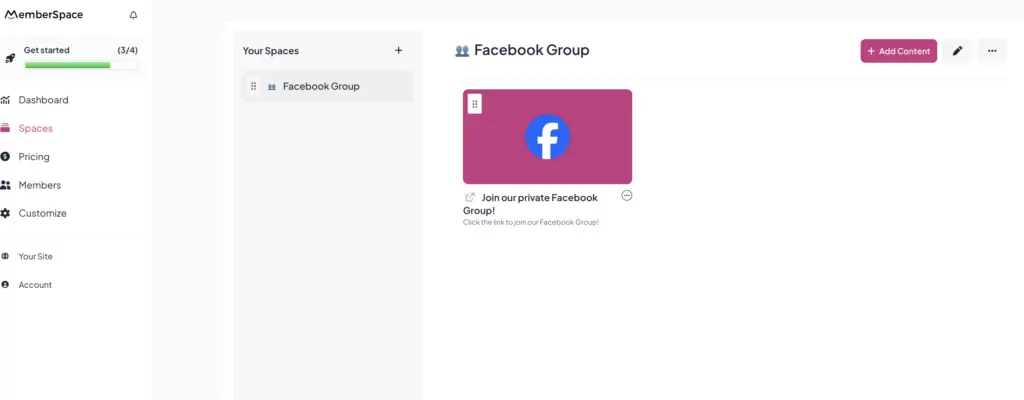This screenshot has width=1024, height=400.
Task: Click the card description about joining the Facebook Group
Action: pos(531,222)
